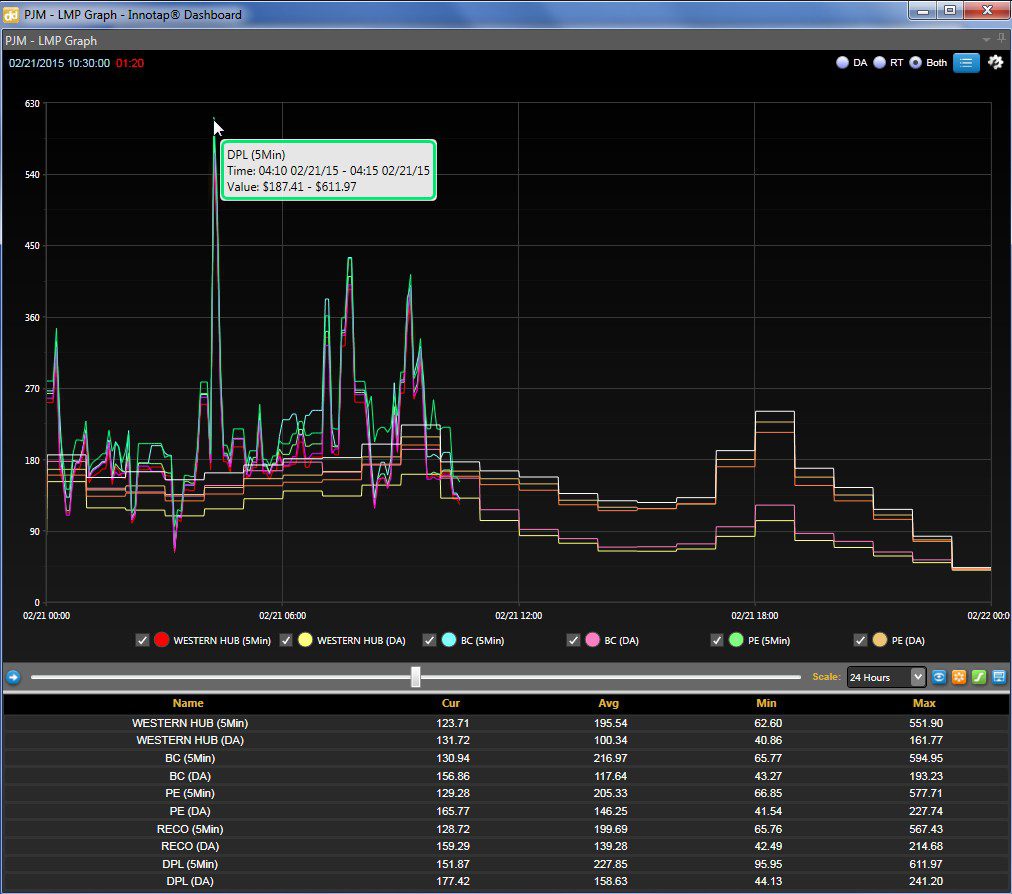1012x894 pixels.
Task: Click the red 01:20 countdown timer
Action: click(x=130, y=63)
